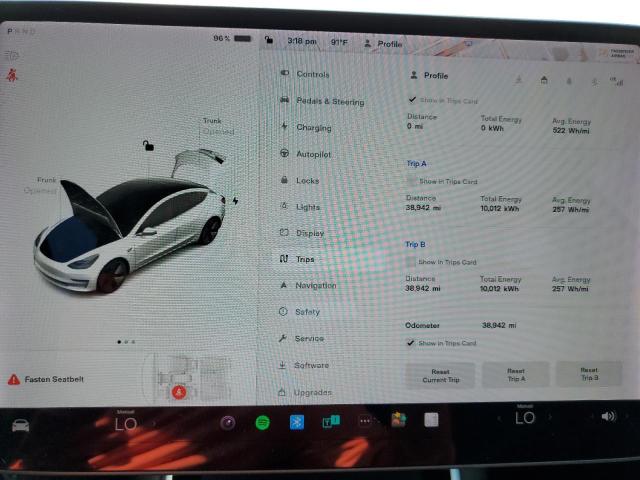Tap the 91°F outside temperature

pyautogui.click(x=339, y=42)
